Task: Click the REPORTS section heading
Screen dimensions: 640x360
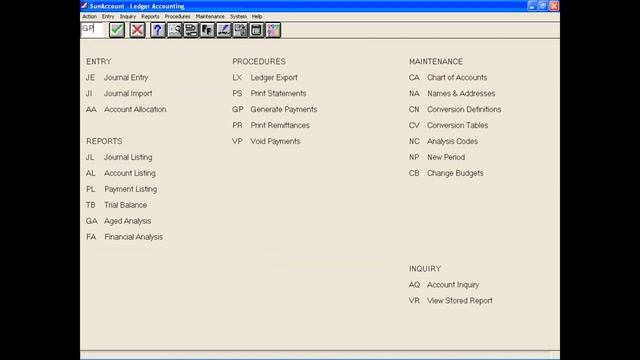Action: 104,141
